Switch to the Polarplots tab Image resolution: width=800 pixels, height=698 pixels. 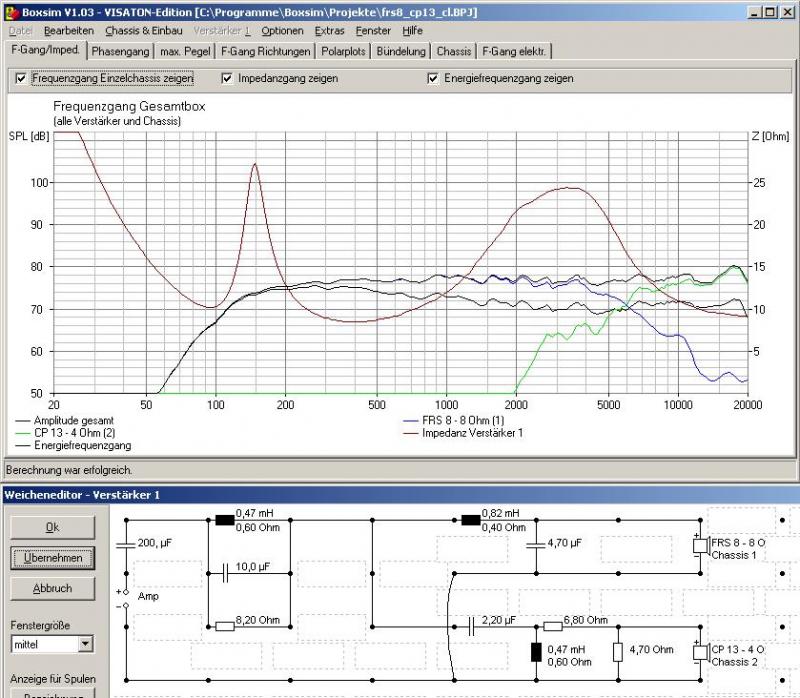point(344,51)
